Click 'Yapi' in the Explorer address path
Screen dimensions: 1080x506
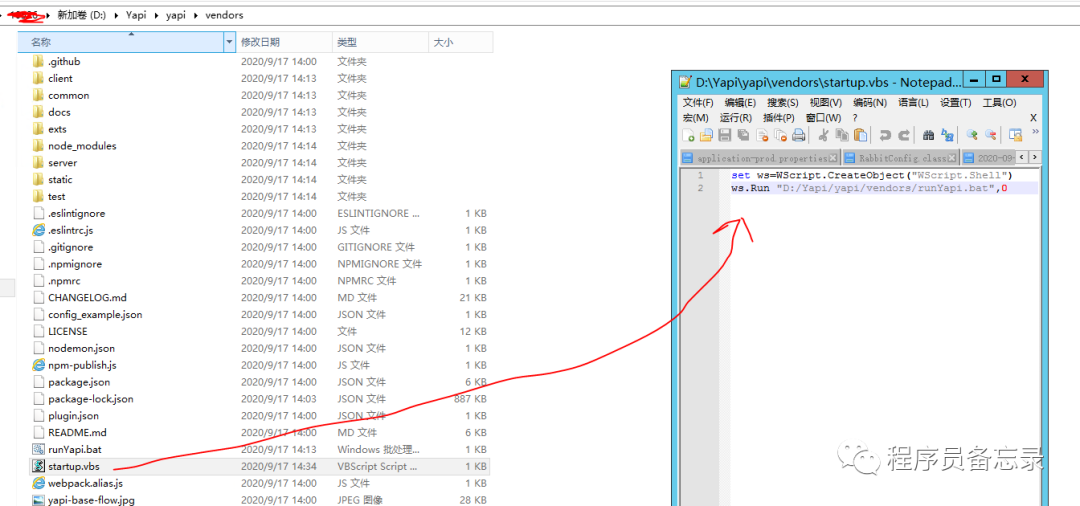coord(136,14)
